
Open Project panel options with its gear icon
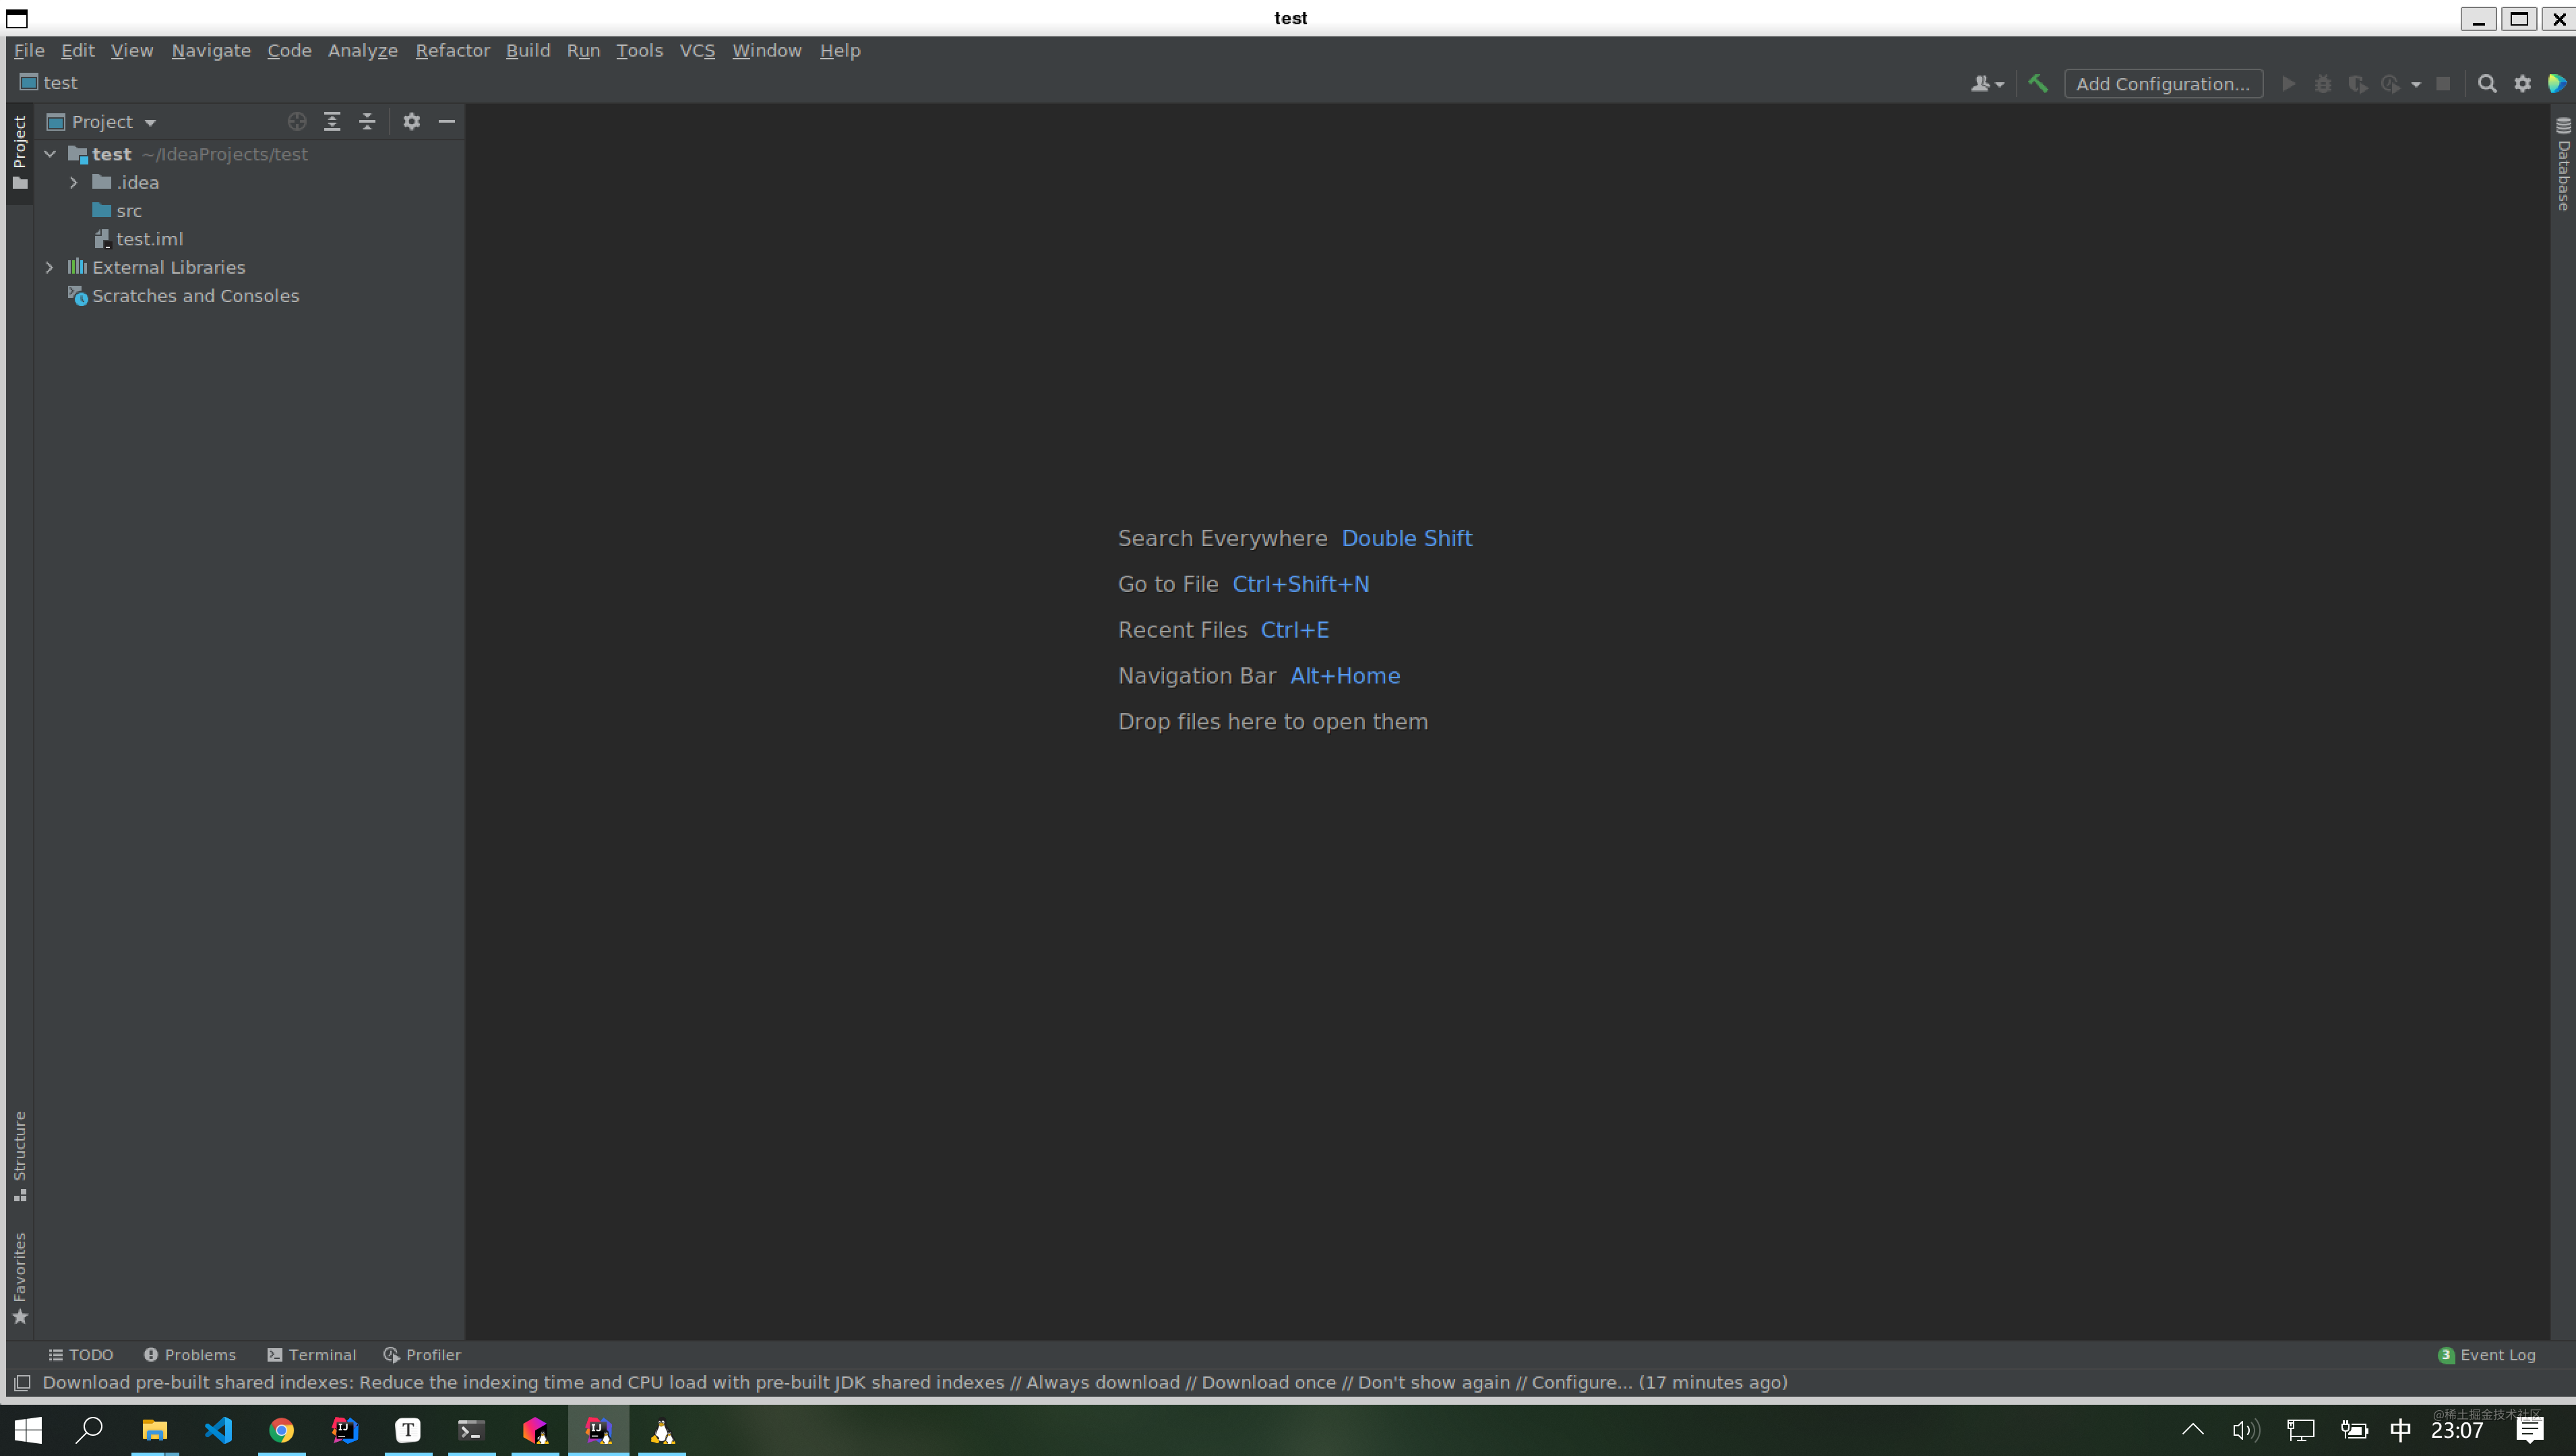coord(411,121)
